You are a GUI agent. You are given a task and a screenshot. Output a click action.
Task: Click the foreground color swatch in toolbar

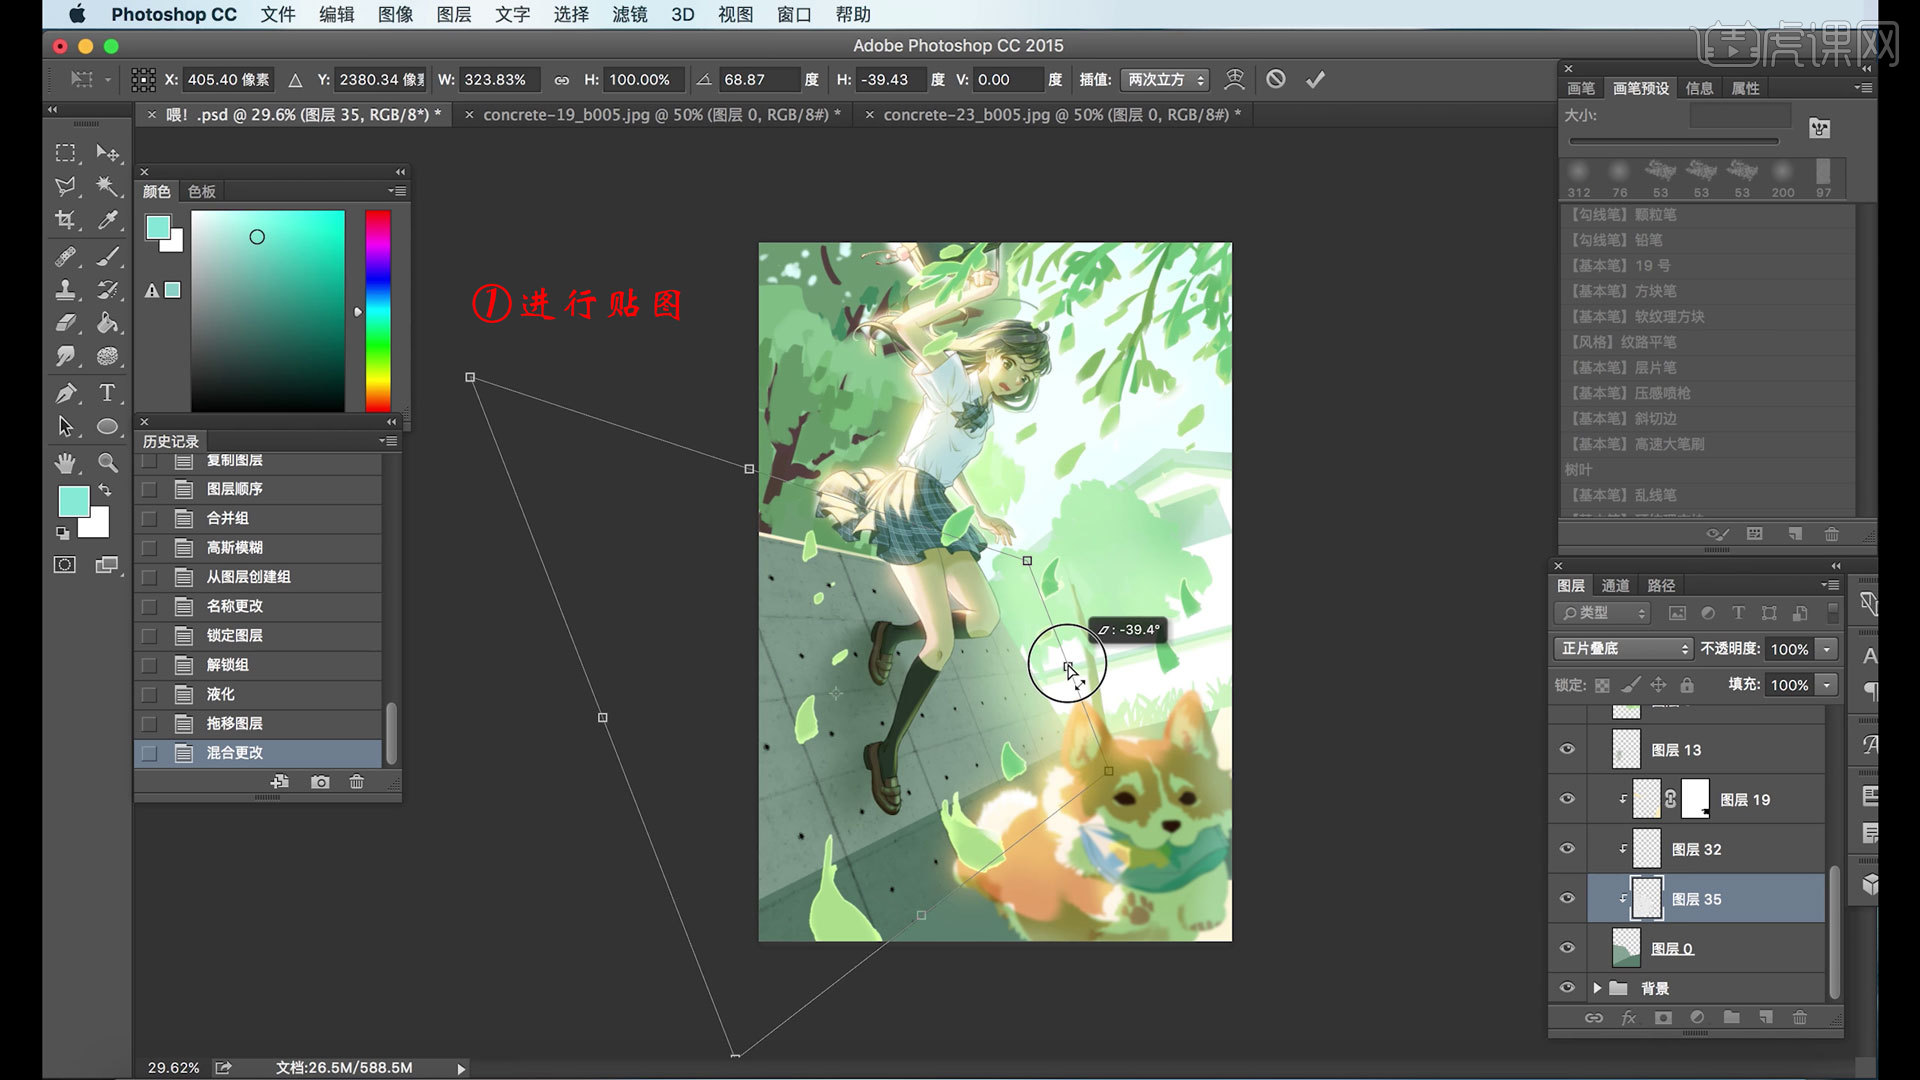click(x=74, y=501)
